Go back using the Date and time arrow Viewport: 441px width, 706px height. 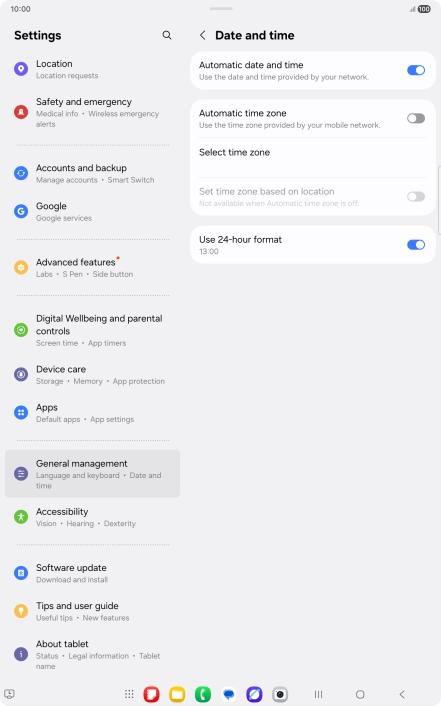point(203,35)
